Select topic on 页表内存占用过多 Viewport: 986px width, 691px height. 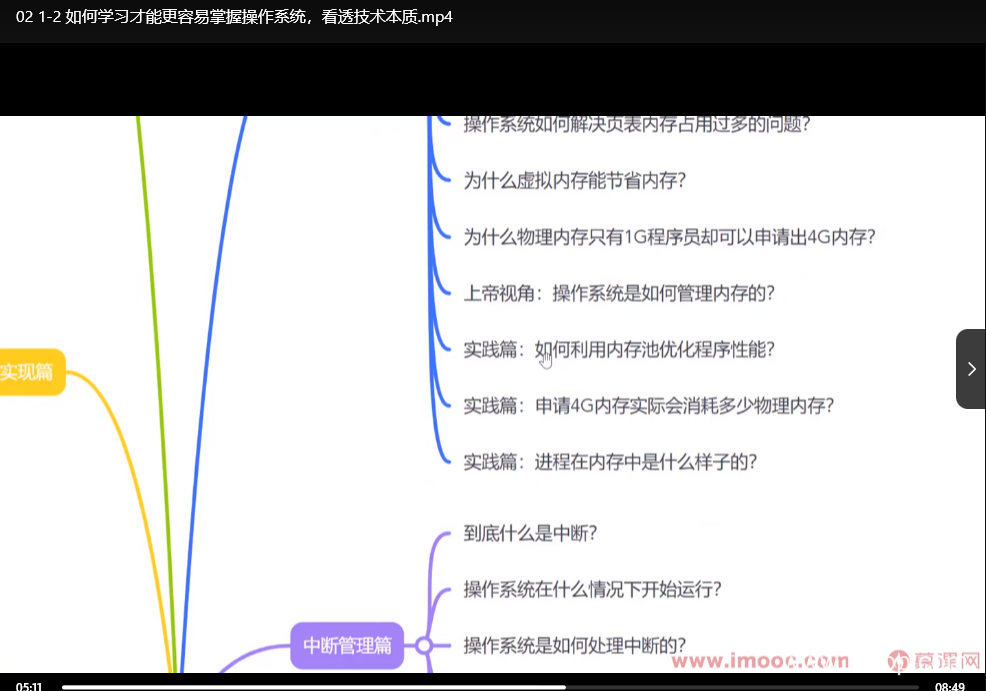[x=636, y=125]
